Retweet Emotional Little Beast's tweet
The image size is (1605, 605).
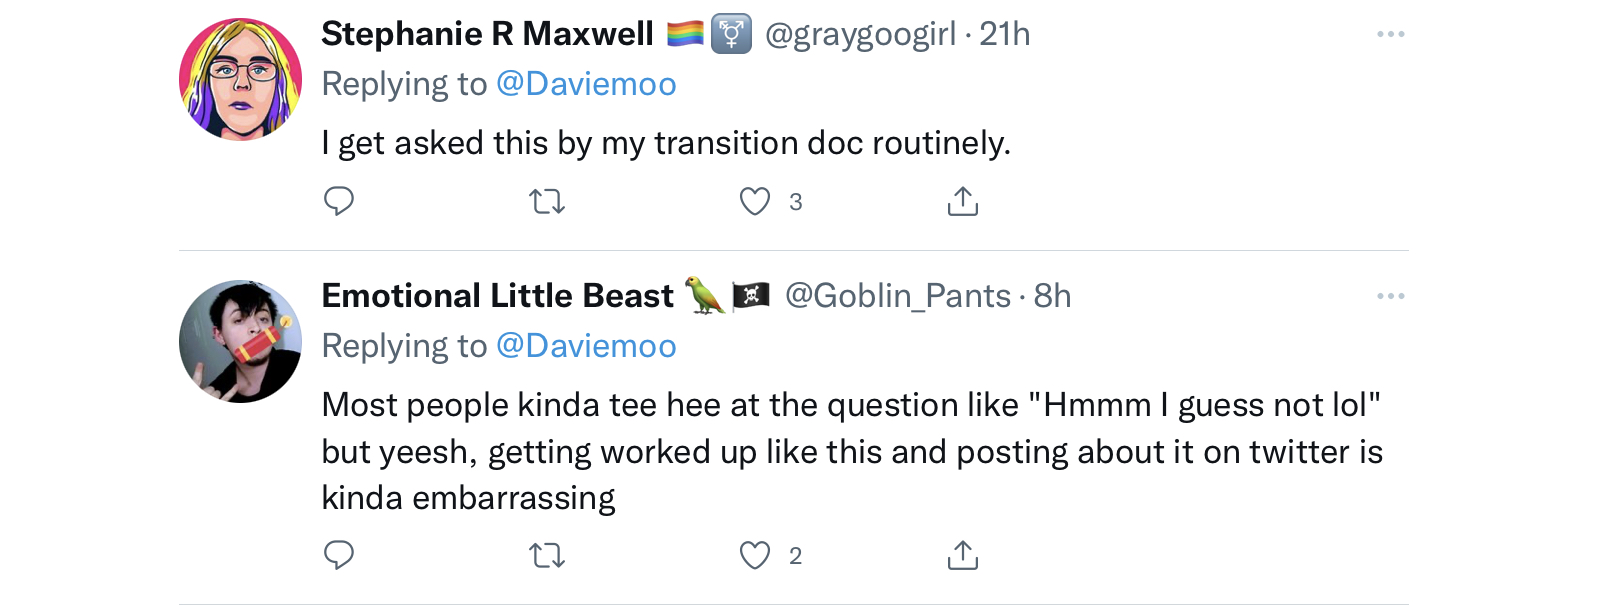[x=547, y=556]
